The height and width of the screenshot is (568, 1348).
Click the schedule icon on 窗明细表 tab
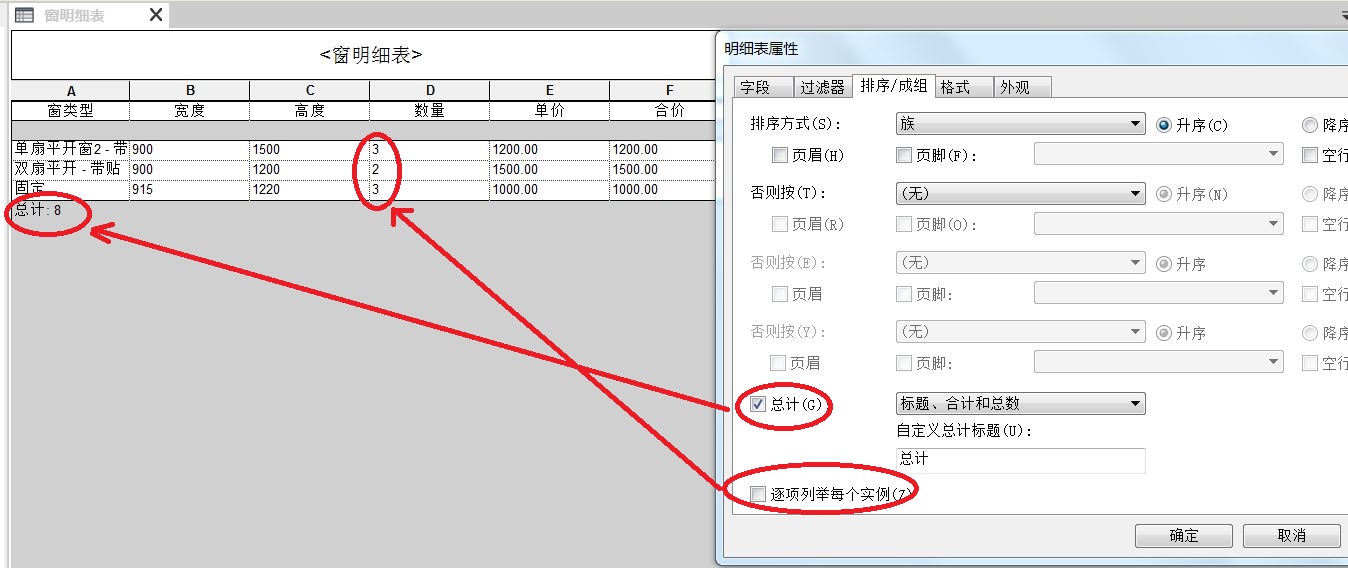[x=24, y=15]
